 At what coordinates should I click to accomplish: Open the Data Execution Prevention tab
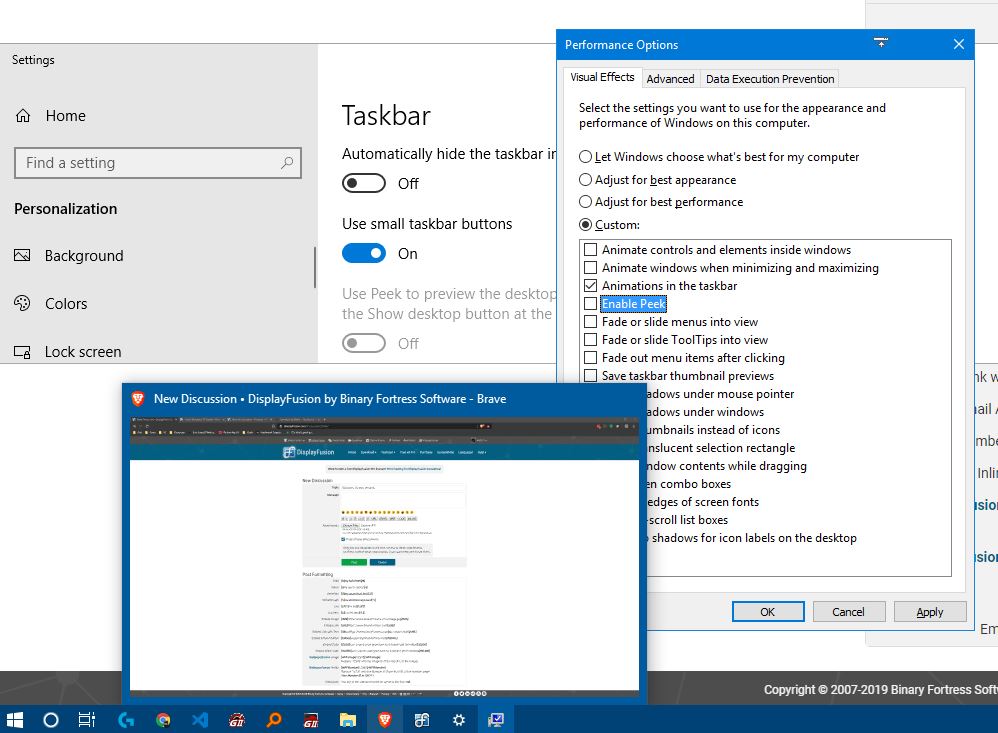point(769,79)
